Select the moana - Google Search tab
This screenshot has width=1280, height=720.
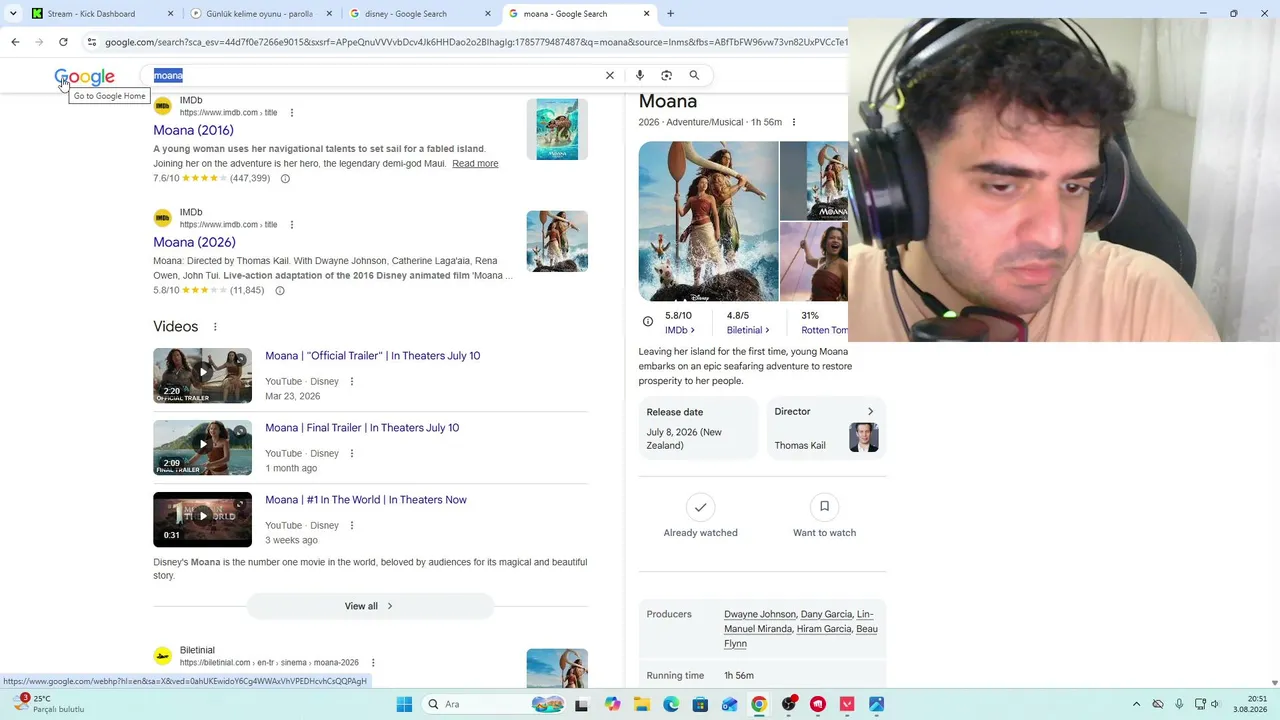(579, 14)
